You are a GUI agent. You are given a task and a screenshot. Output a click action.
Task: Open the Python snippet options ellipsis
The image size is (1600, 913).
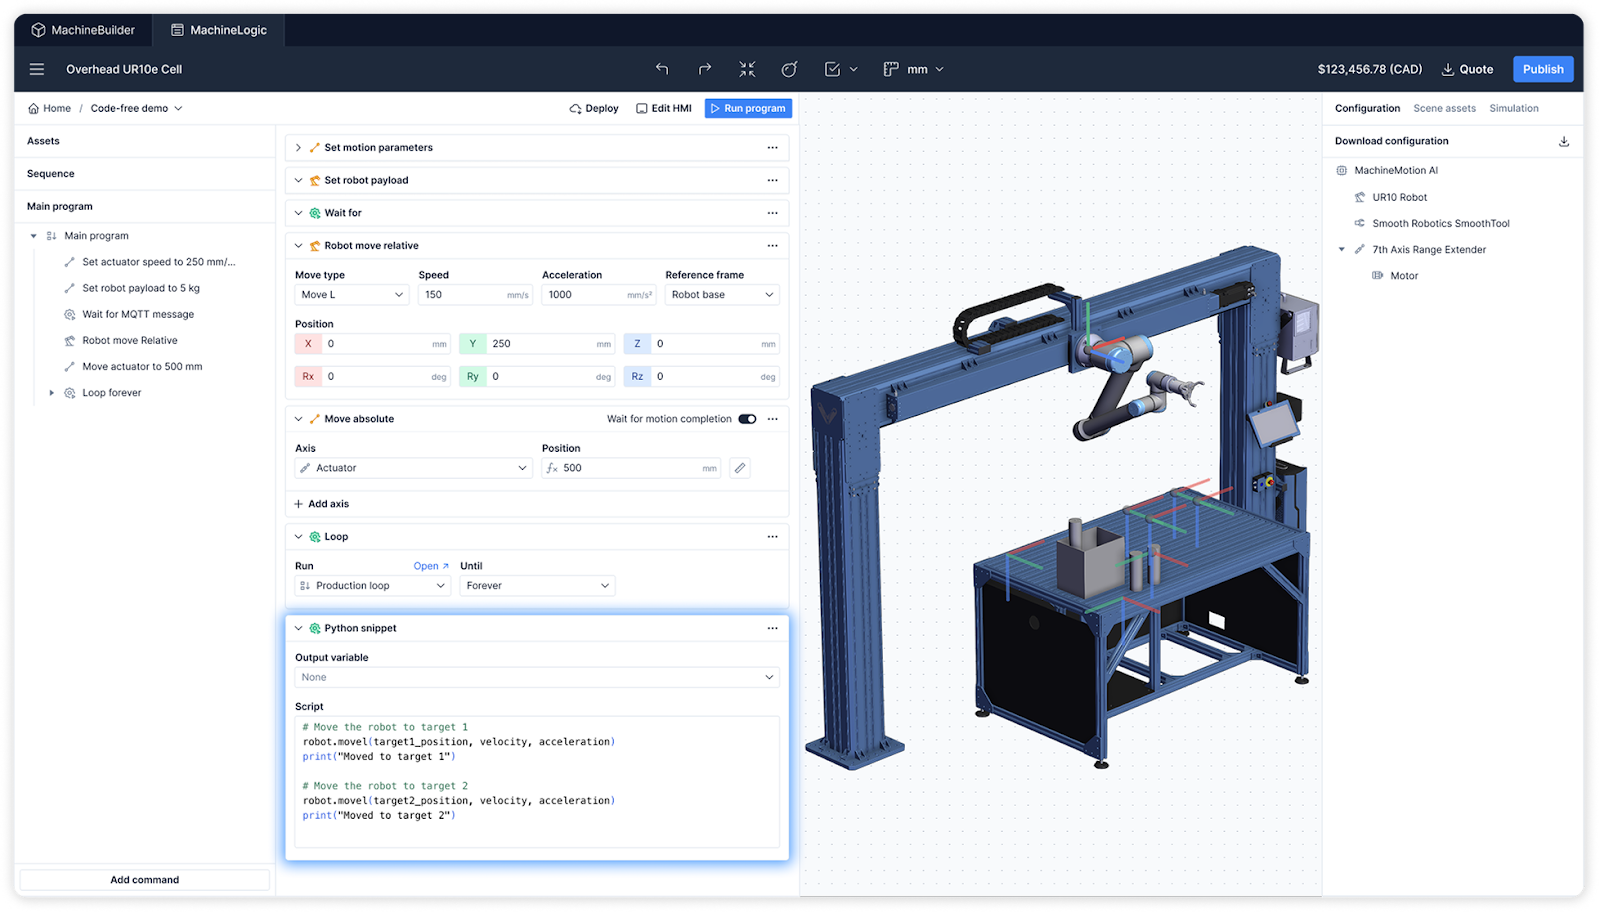coord(772,628)
